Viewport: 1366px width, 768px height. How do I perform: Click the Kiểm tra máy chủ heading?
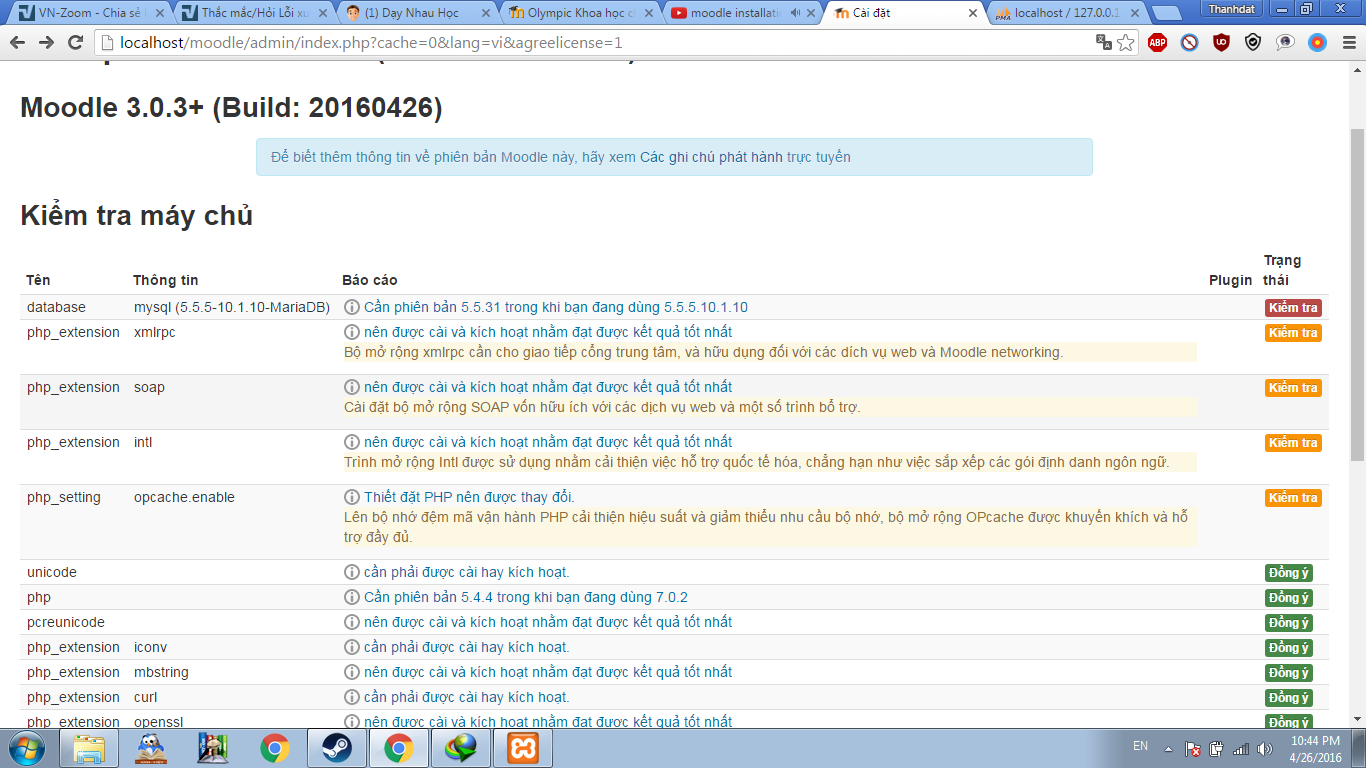(136, 216)
